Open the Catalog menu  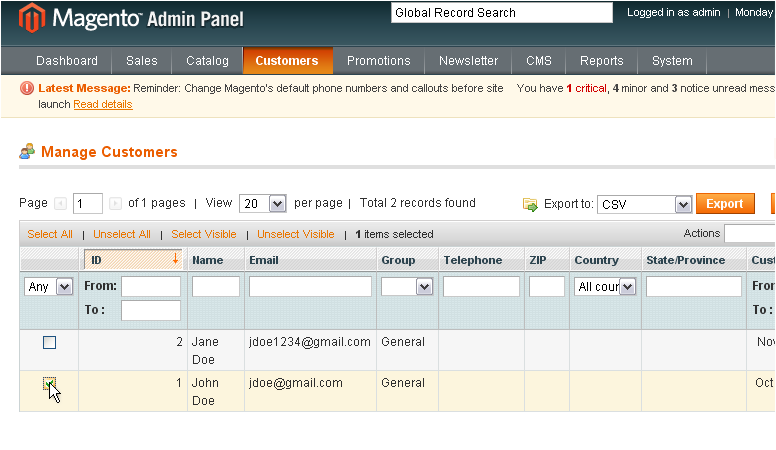[207, 61]
